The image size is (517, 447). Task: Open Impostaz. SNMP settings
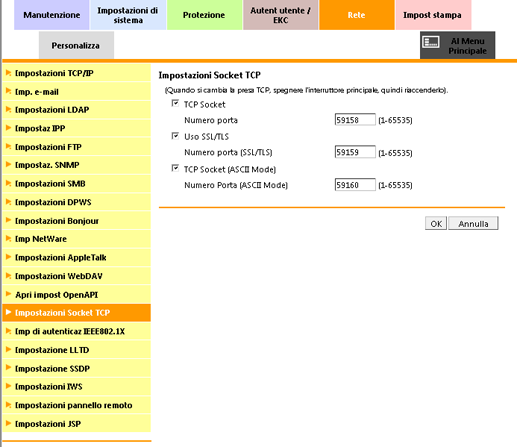tap(76, 165)
